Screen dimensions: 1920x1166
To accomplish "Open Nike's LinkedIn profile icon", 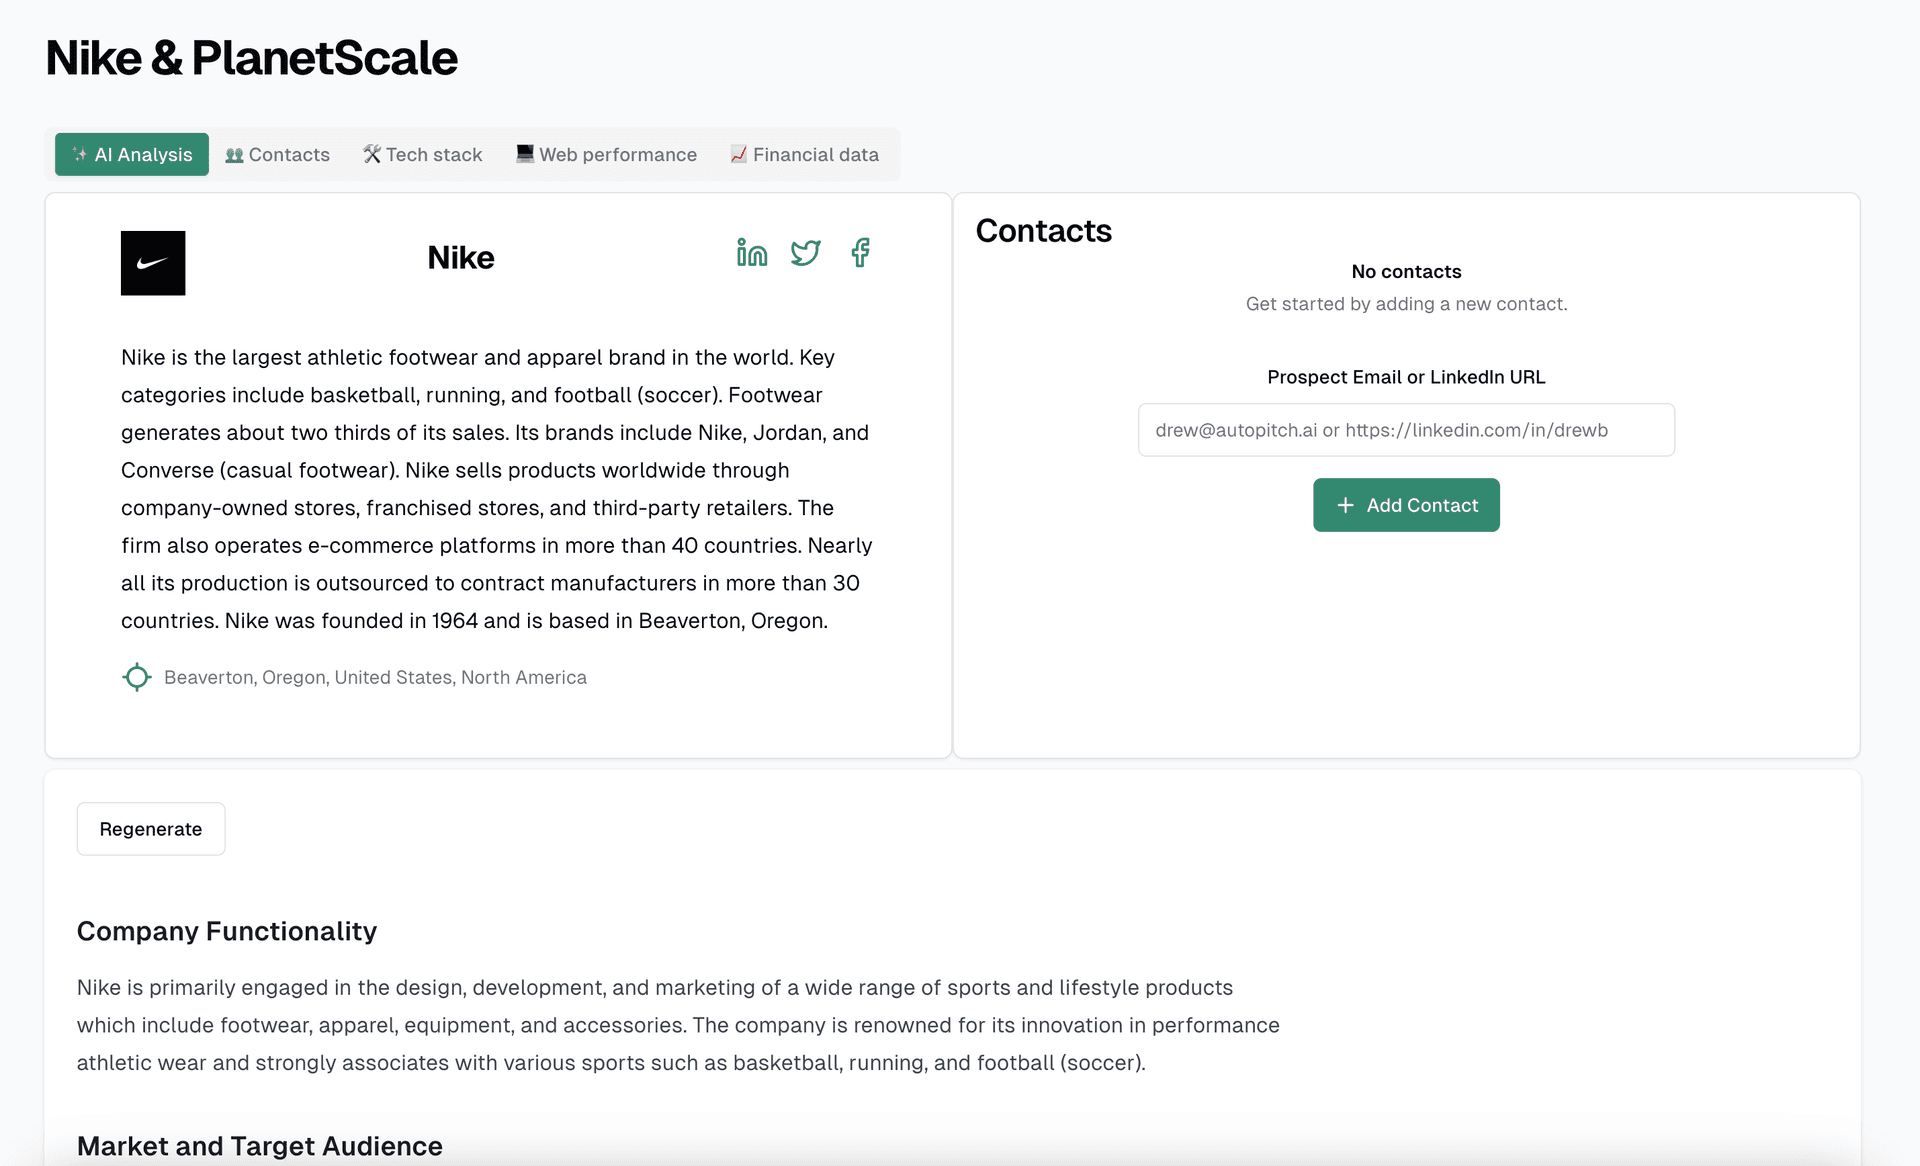I will [751, 253].
